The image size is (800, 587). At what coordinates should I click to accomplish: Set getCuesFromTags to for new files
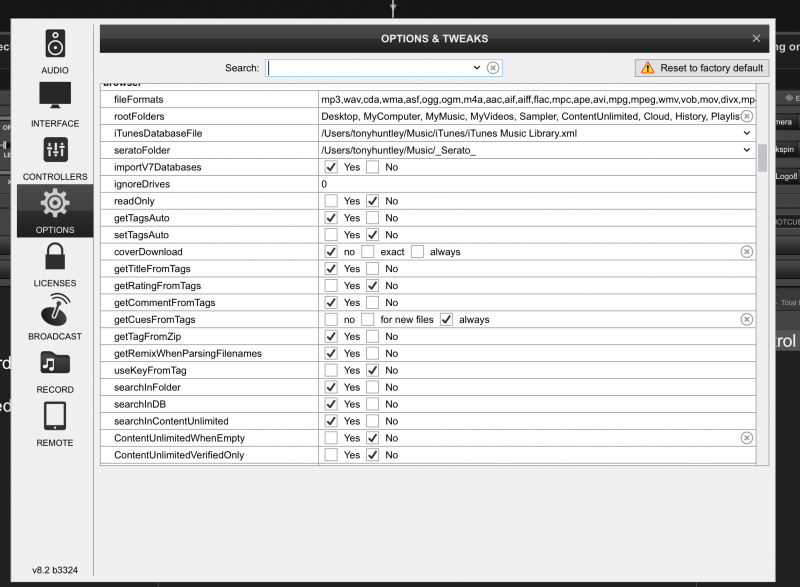pyautogui.click(x=367, y=320)
